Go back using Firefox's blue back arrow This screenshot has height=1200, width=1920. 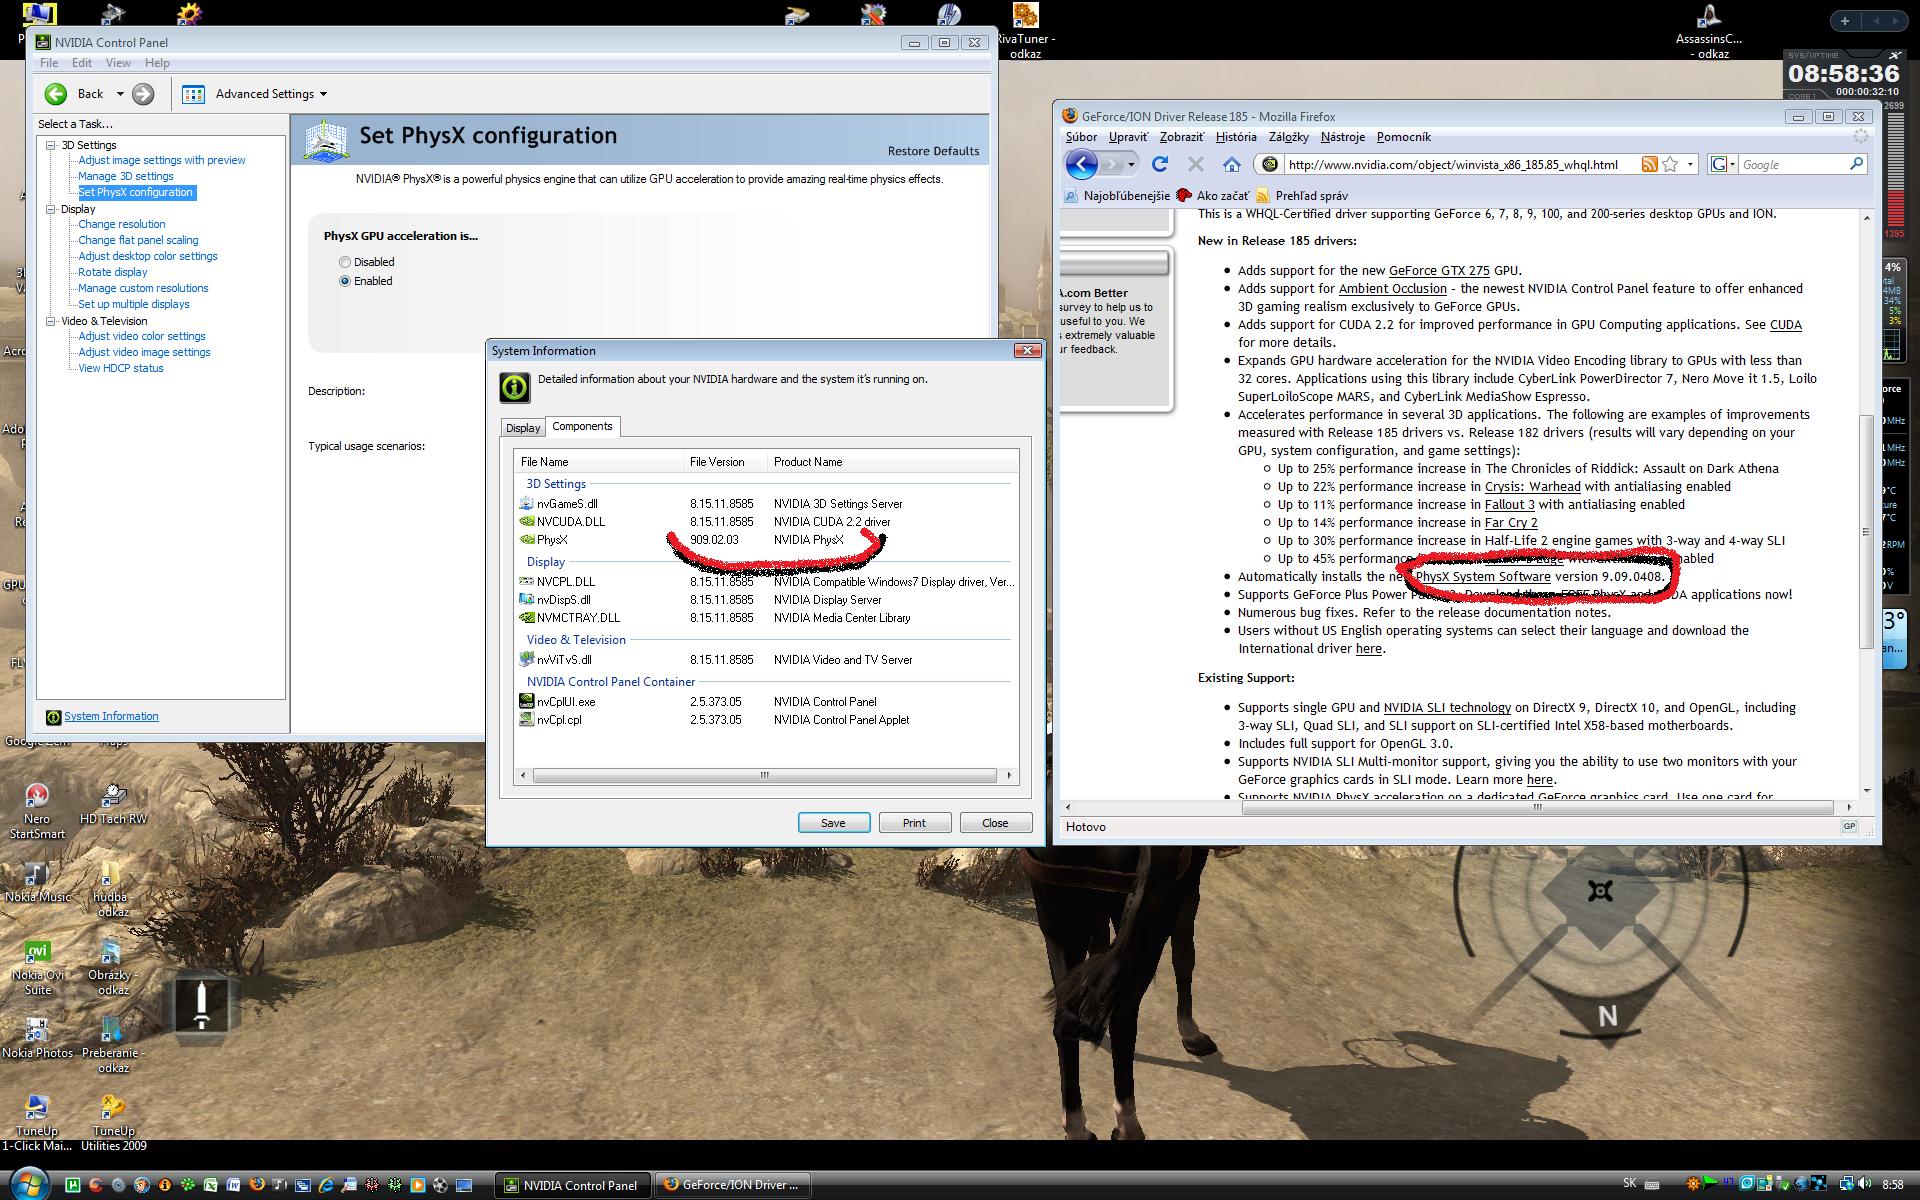coord(1081,164)
